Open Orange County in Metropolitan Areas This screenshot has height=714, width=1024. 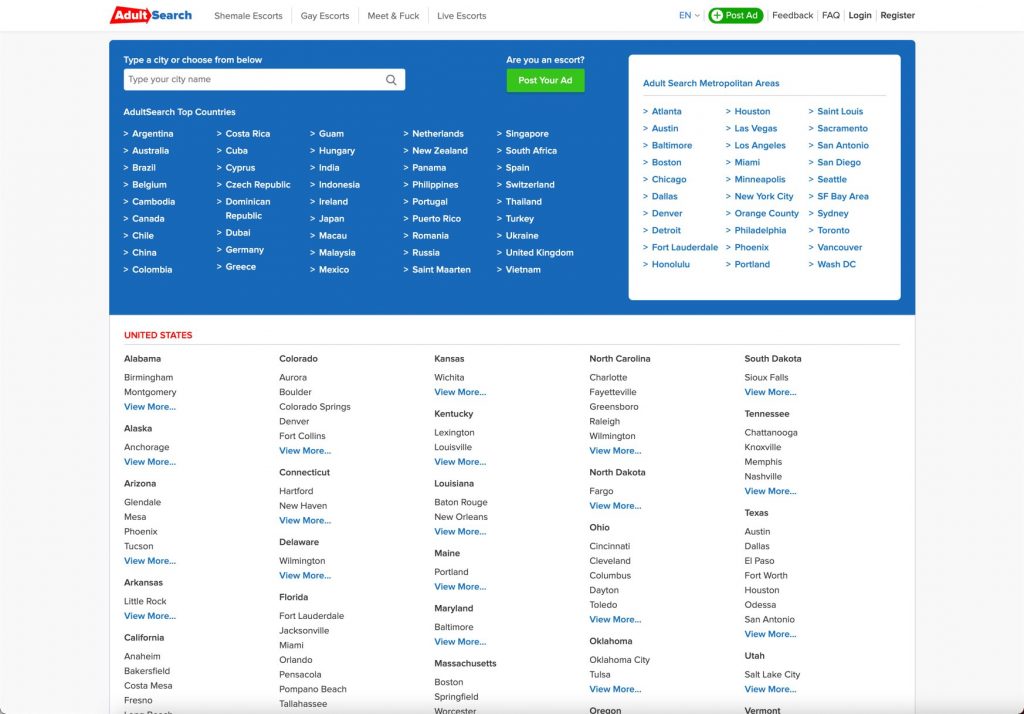tap(767, 213)
